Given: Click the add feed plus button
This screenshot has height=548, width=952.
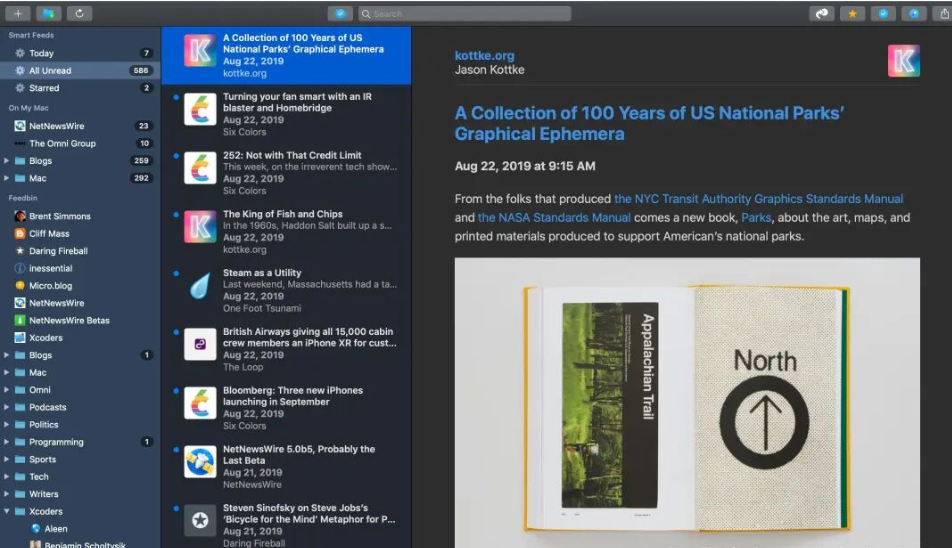Looking at the screenshot, I should pyautogui.click(x=18, y=13).
